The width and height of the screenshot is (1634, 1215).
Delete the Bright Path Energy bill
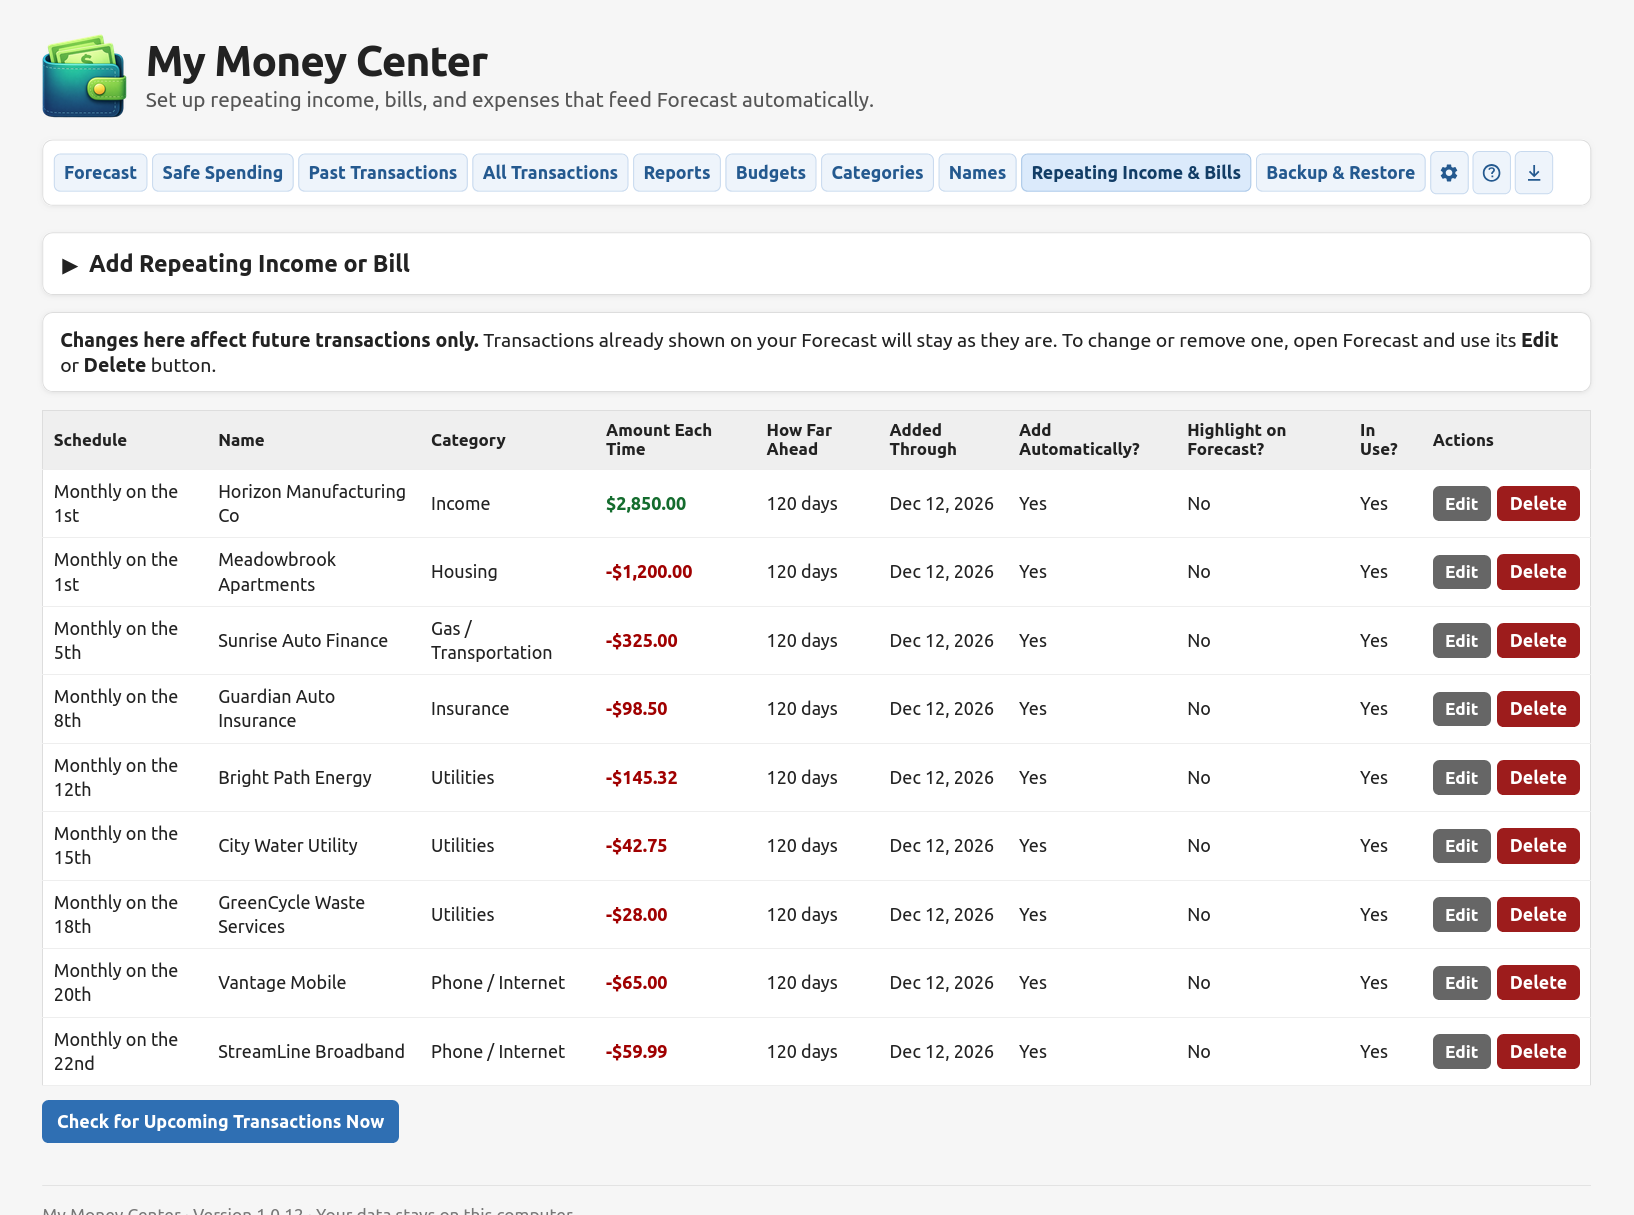click(1538, 778)
